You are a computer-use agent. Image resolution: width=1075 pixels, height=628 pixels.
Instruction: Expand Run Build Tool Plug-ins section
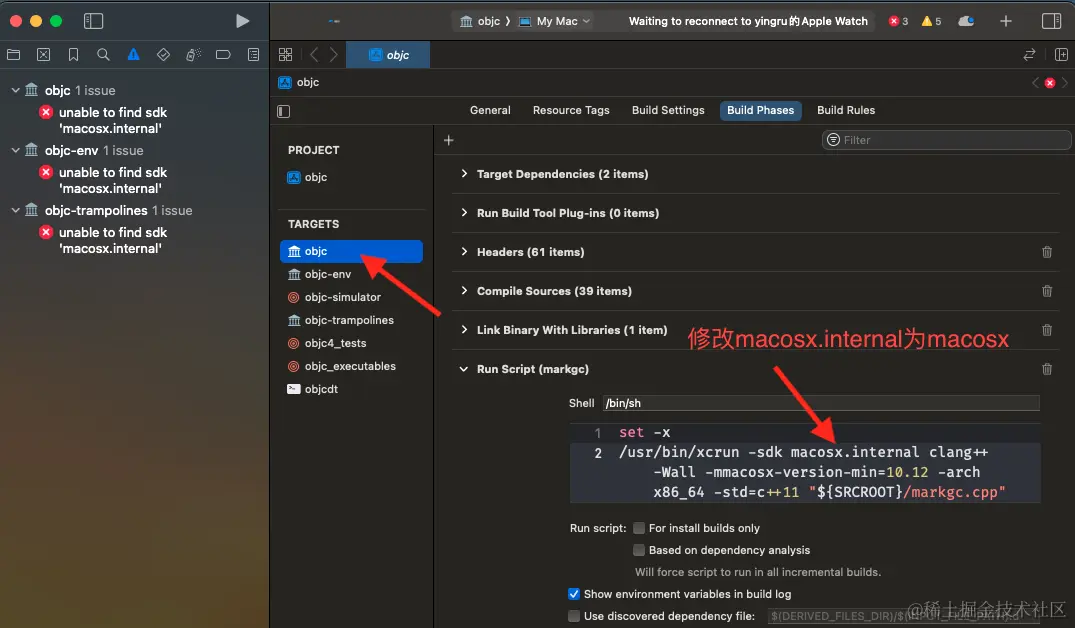[464, 213]
